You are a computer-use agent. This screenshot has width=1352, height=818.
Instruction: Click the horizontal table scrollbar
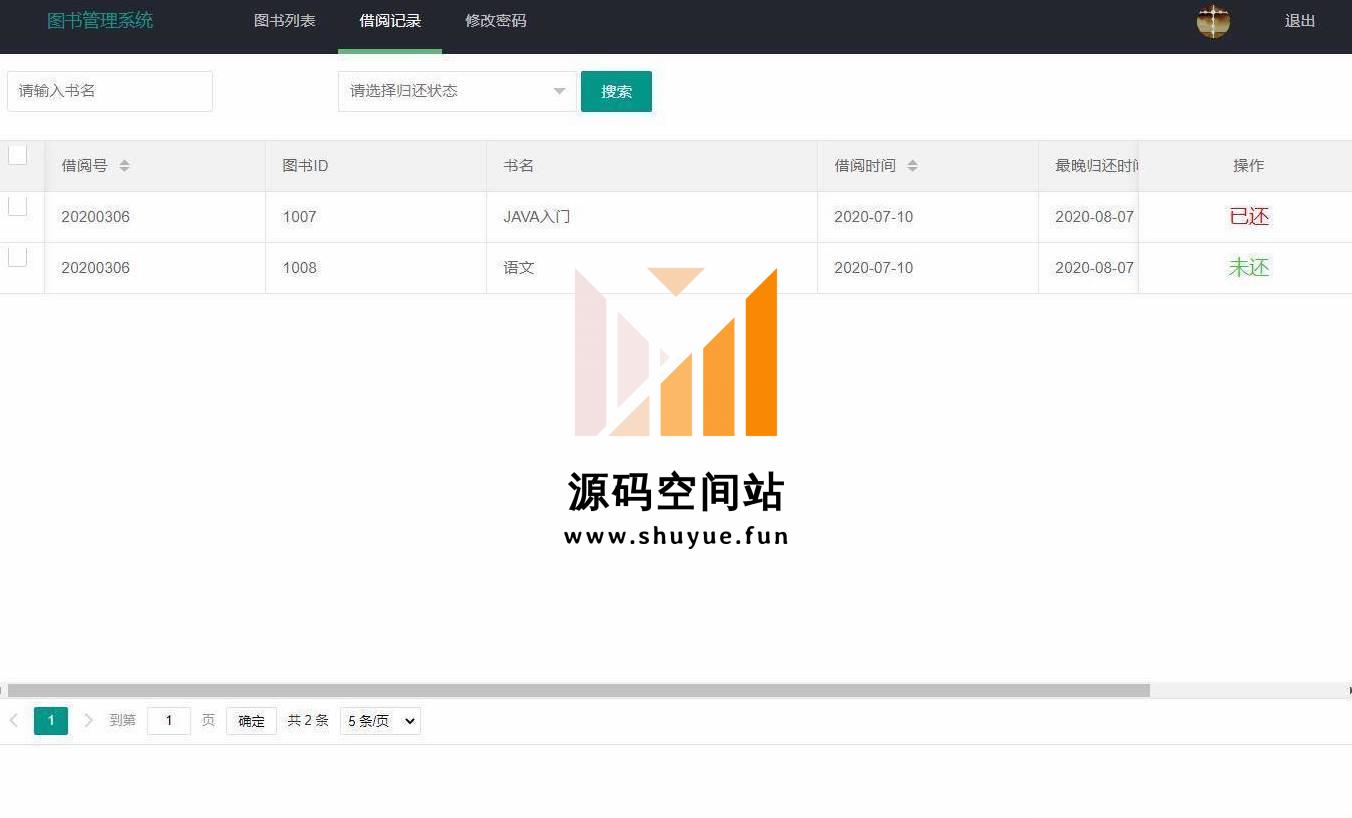579,690
